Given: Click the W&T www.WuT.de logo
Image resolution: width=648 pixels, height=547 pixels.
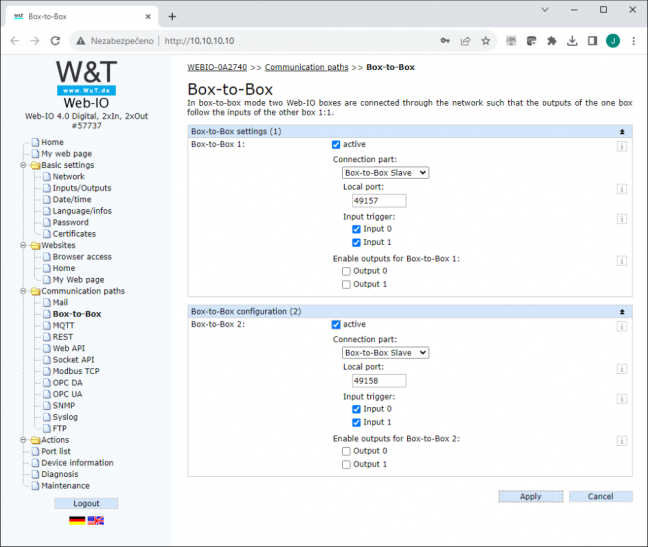Looking at the screenshot, I should click(x=86, y=78).
